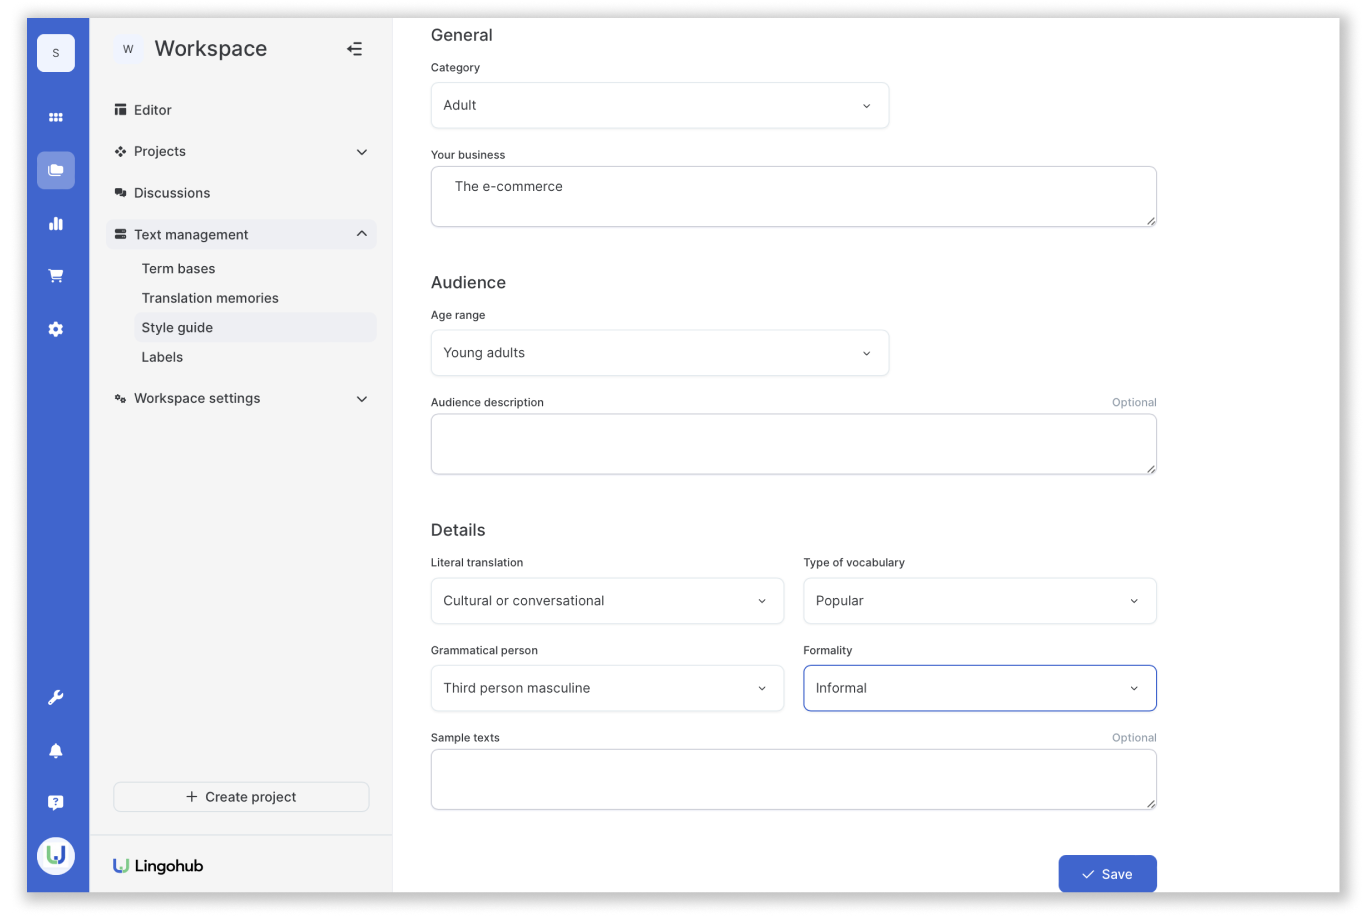This screenshot has height=917, width=1367.
Task: Save the style guide settings
Action: (1108, 874)
